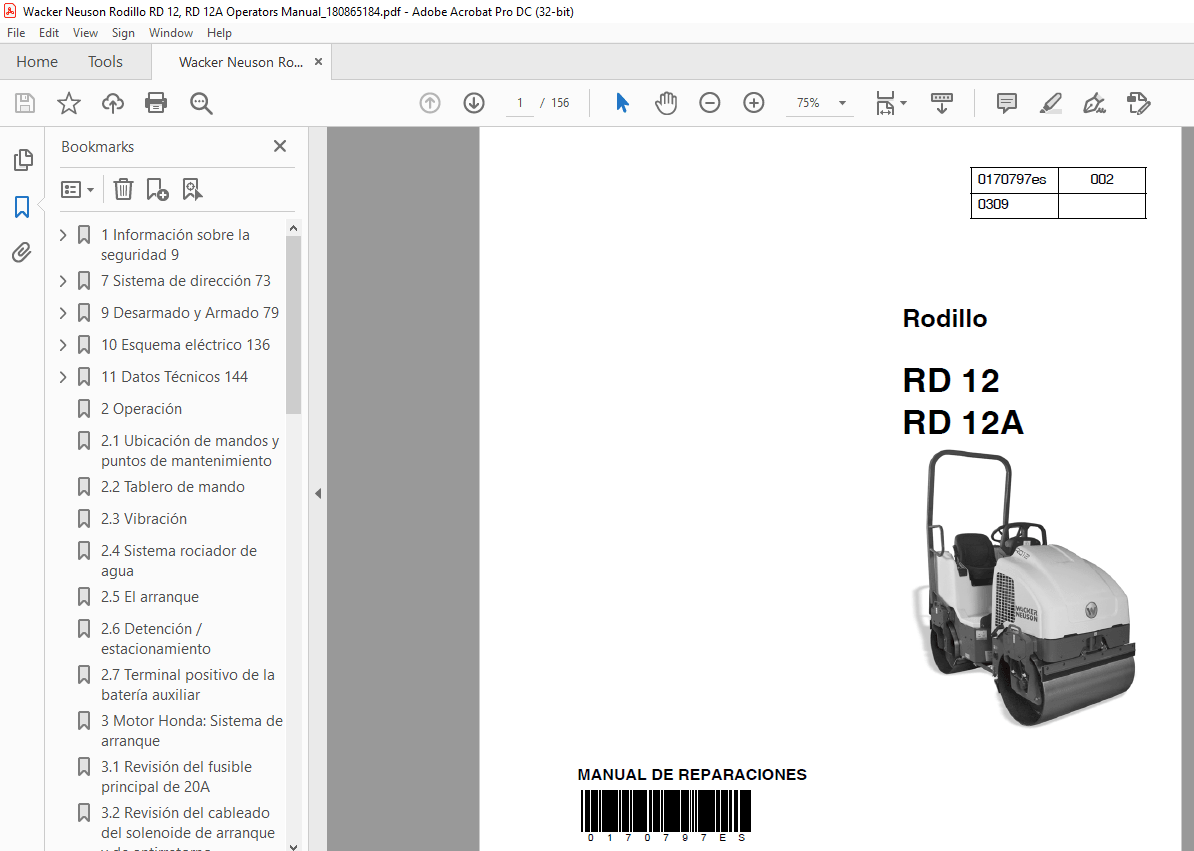Expand the '1 Información sobre la seguridad 9' bookmark
Image resolution: width=1194 pixels, height=851 pixels.
pos(62,234)
